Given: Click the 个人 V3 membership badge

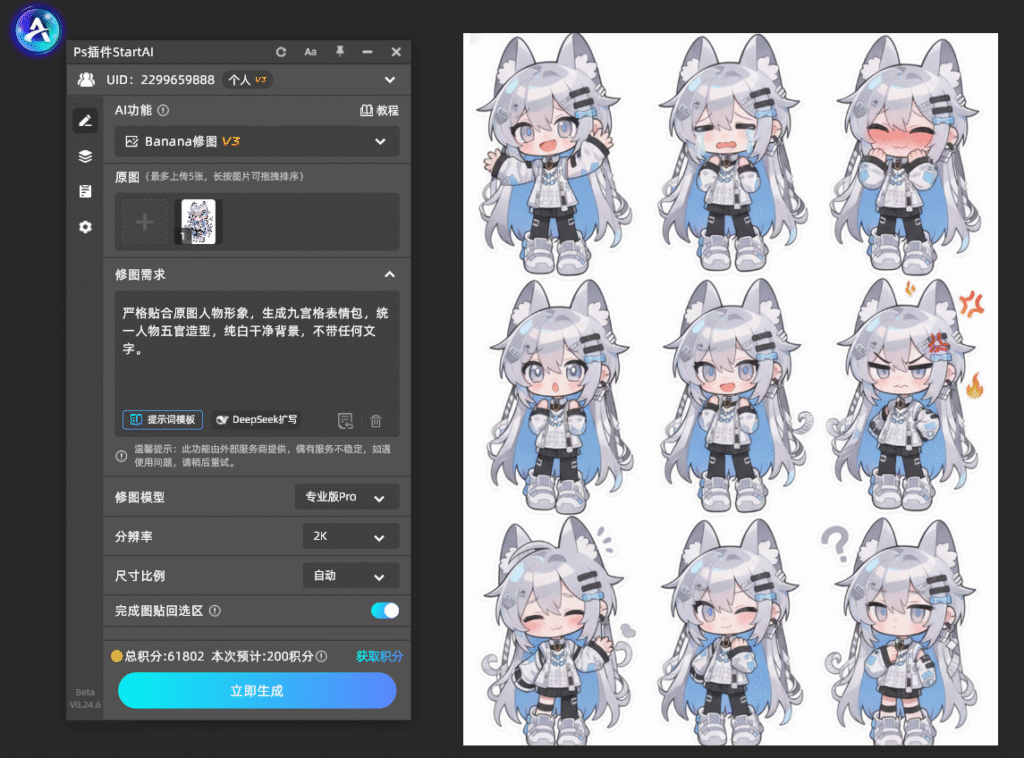Looking at the screenshot, I should point(248,80).
